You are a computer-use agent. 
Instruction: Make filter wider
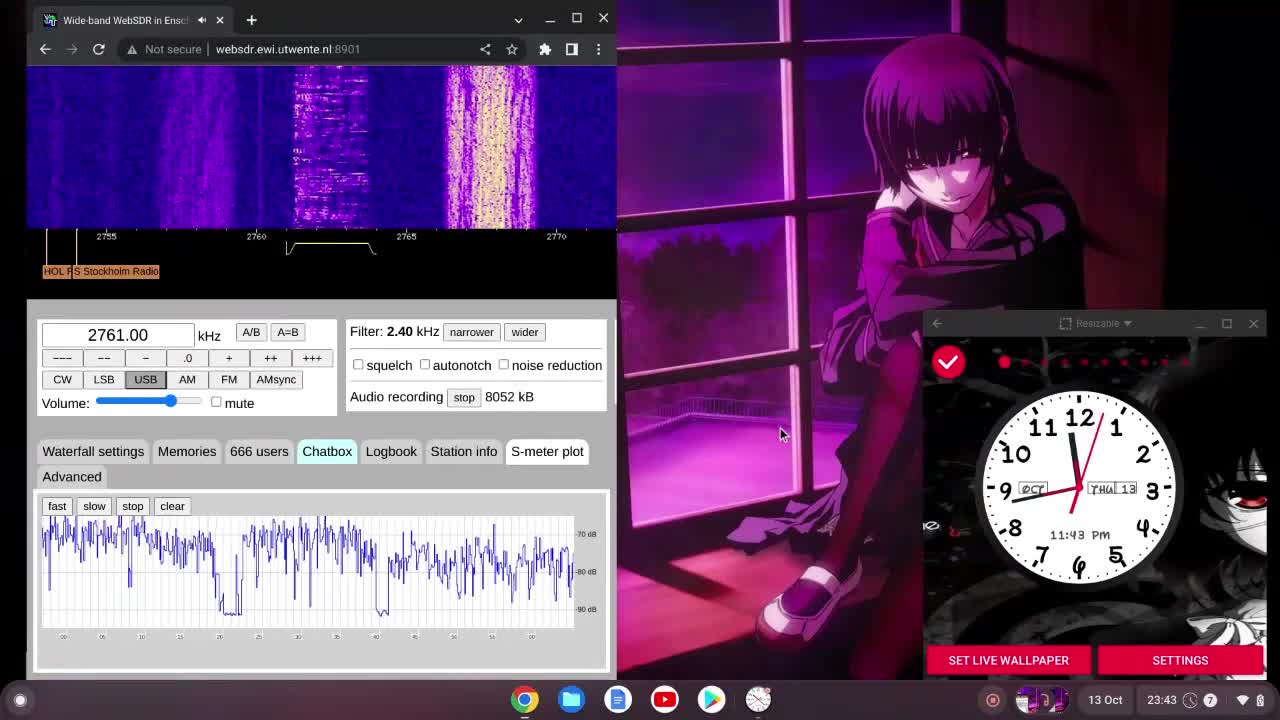[x=525, y=332]
